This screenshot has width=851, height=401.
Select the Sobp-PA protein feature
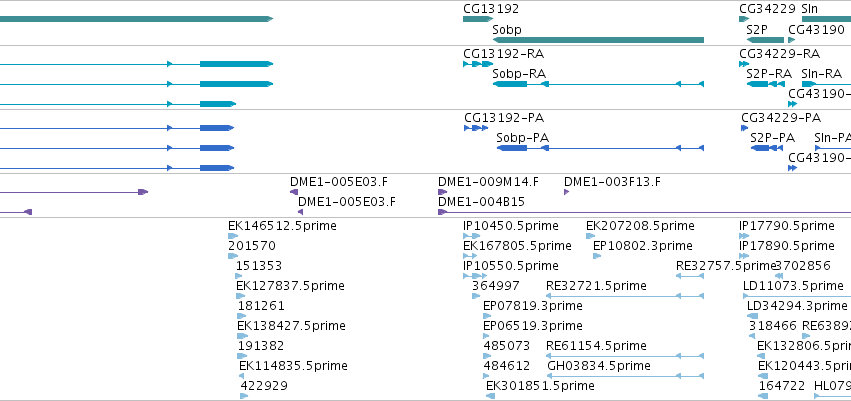[600, 148]
